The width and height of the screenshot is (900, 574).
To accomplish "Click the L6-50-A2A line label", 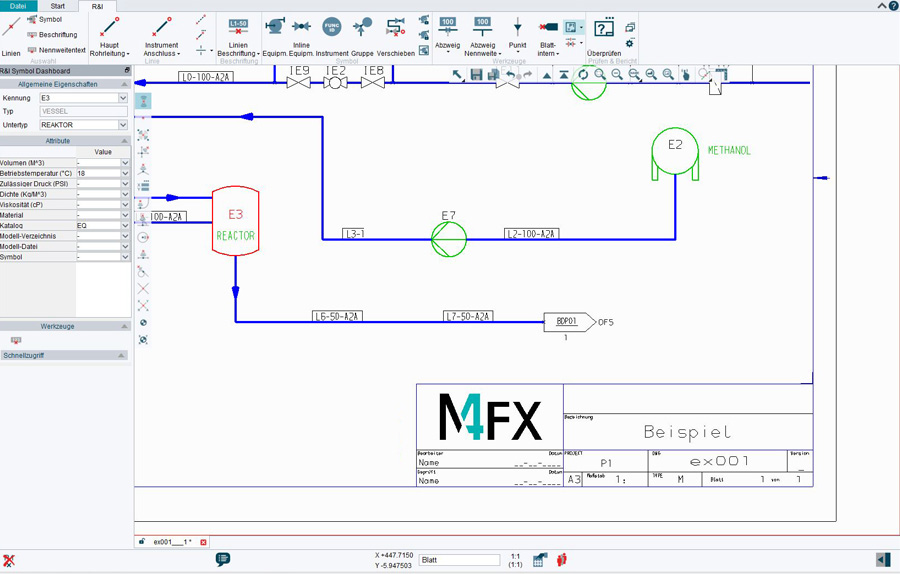I will click(x=338, y=316).
